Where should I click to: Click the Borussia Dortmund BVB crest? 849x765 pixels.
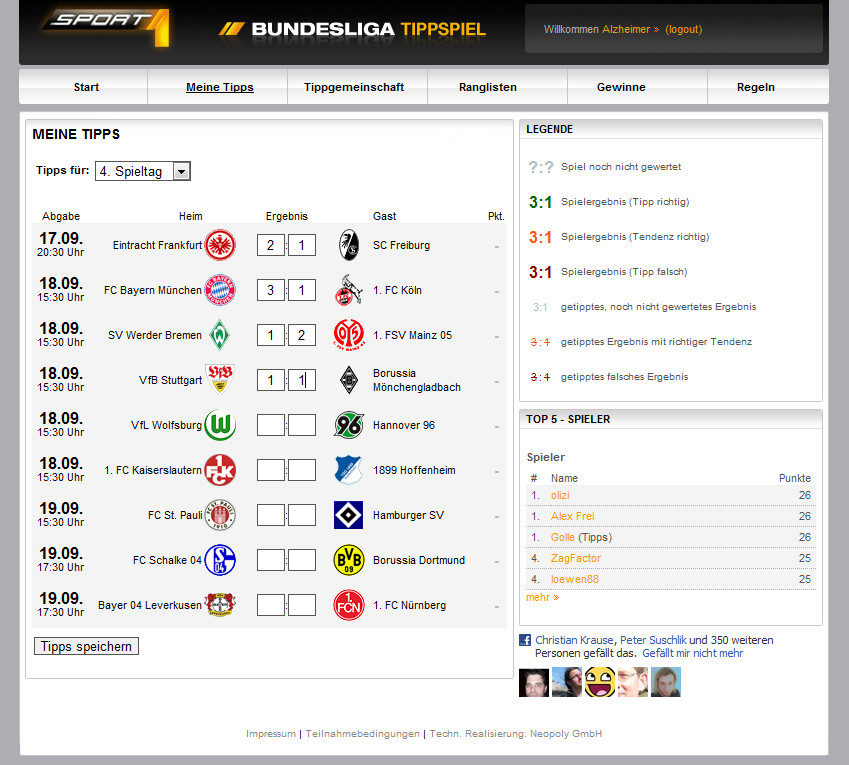(x=349, y=560)
